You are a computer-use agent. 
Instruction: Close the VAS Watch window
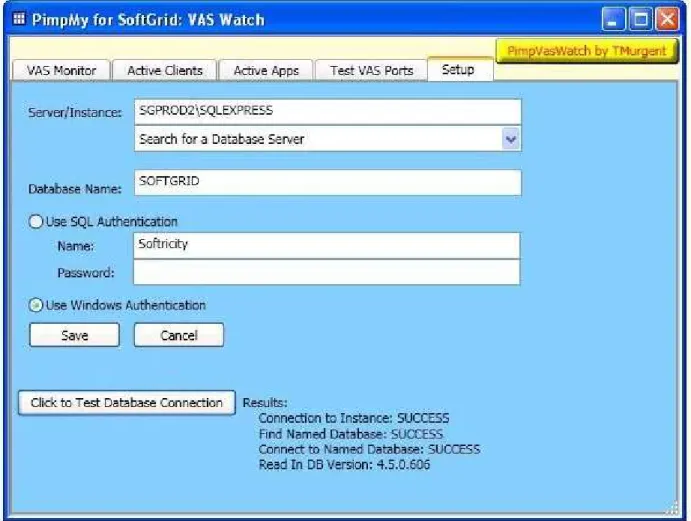pyautogui.click(x=667, y=20)
